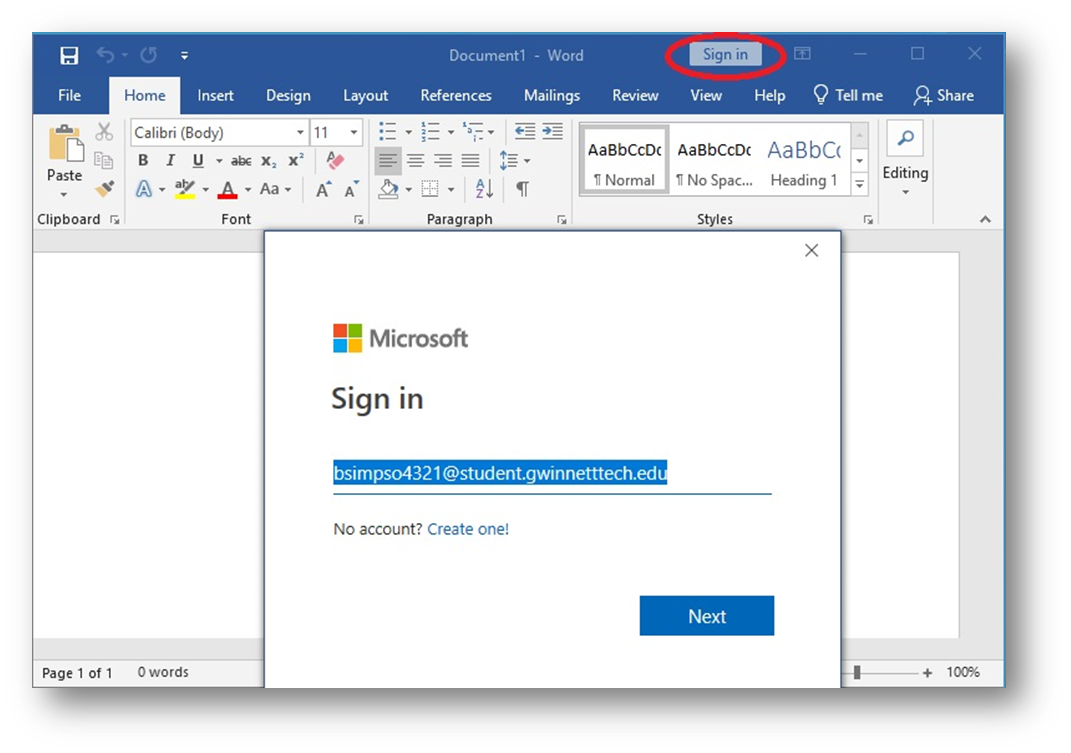Toggle Subscript formatting

pyautogui.click(x=268, y=161)
